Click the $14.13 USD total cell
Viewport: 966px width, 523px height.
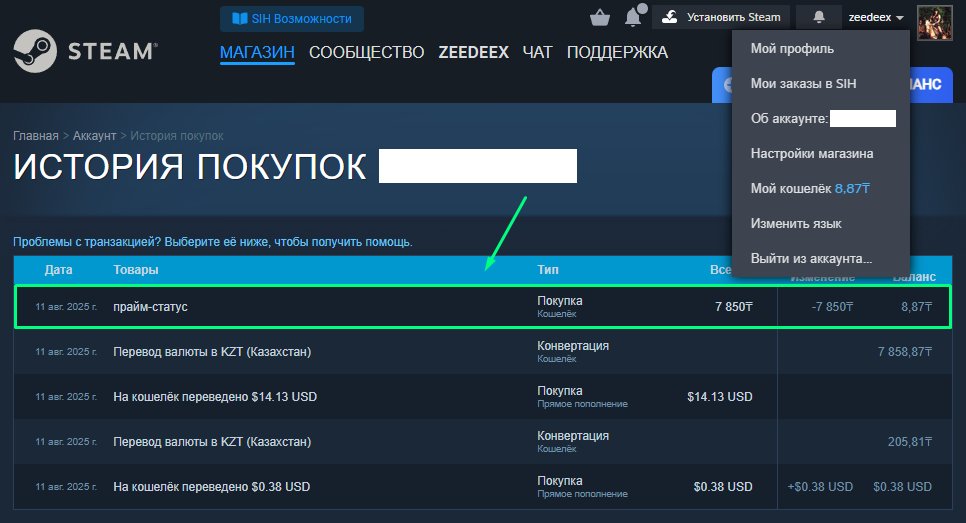(720, 397)
